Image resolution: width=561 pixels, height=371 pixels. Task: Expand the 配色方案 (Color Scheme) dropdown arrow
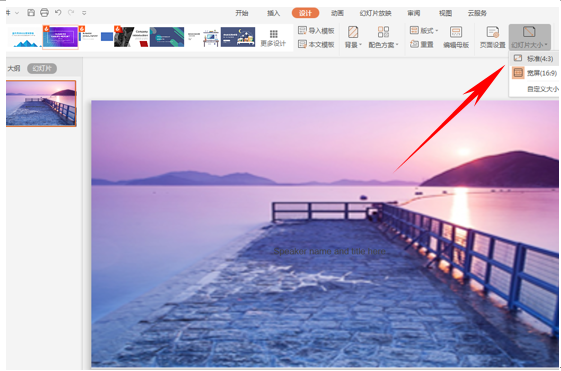point(397,45)
